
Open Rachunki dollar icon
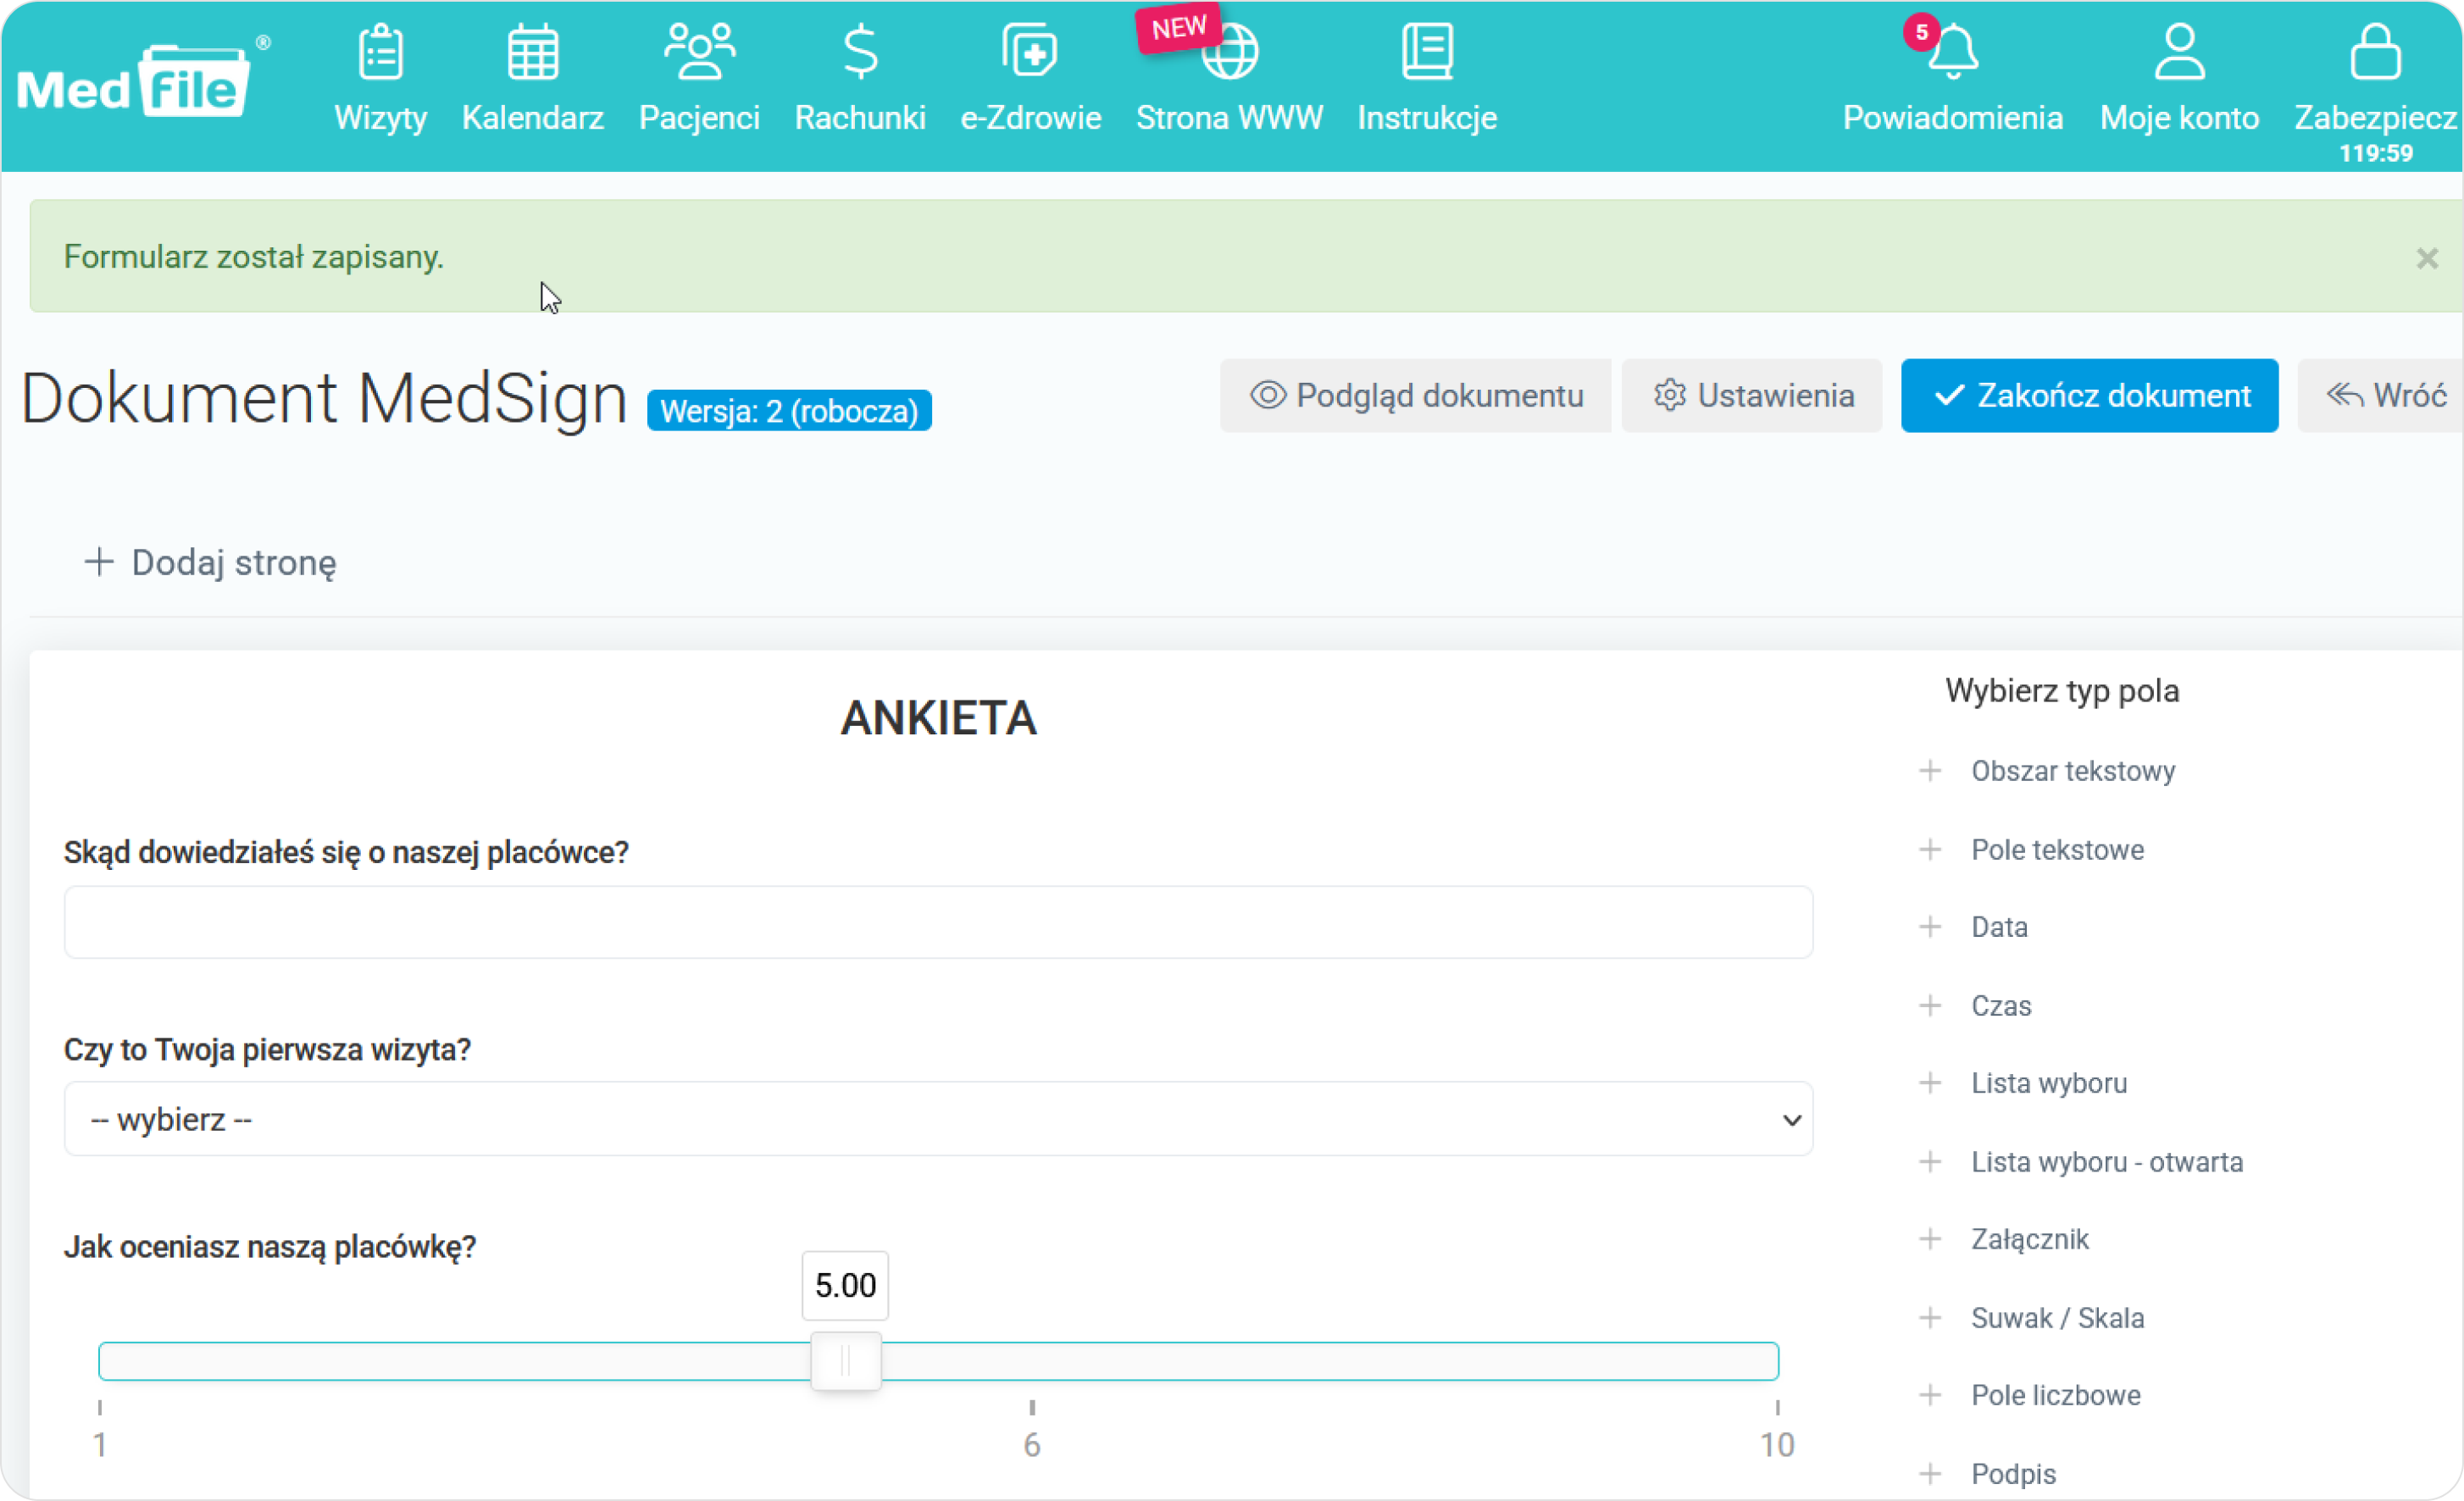pos(860,52)
